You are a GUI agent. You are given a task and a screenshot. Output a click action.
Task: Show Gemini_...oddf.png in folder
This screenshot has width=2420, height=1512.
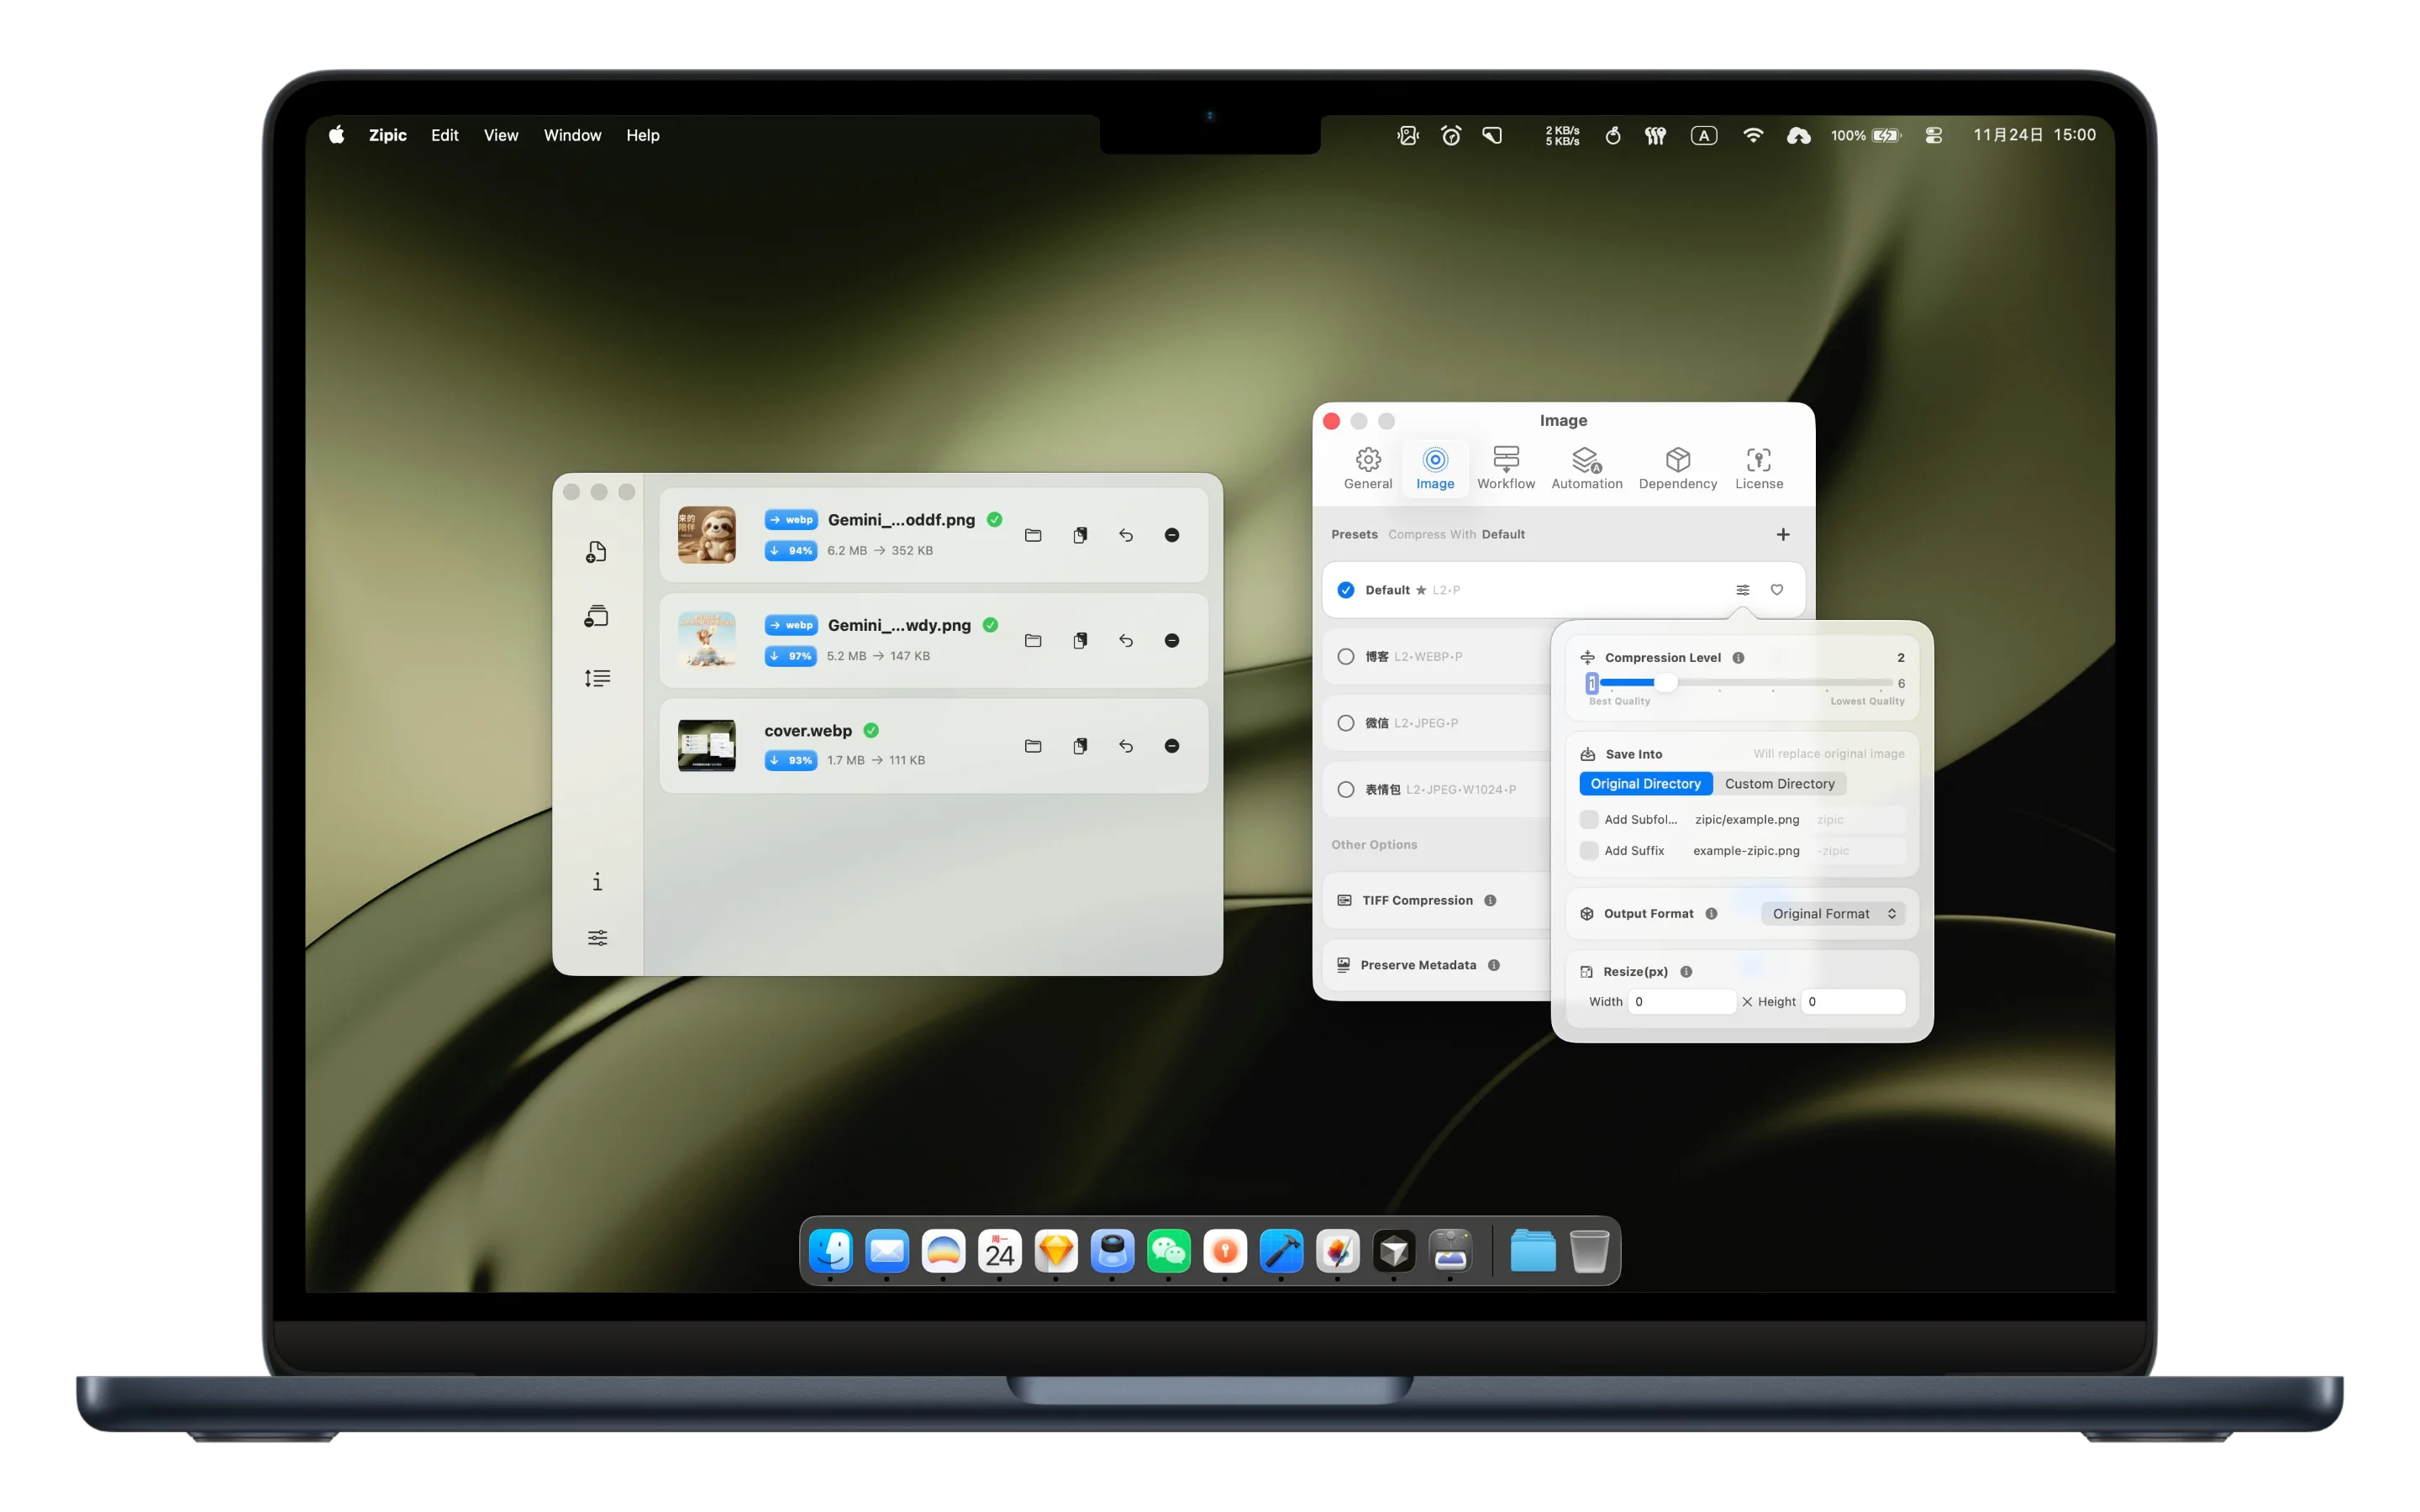pos(1033,535)
